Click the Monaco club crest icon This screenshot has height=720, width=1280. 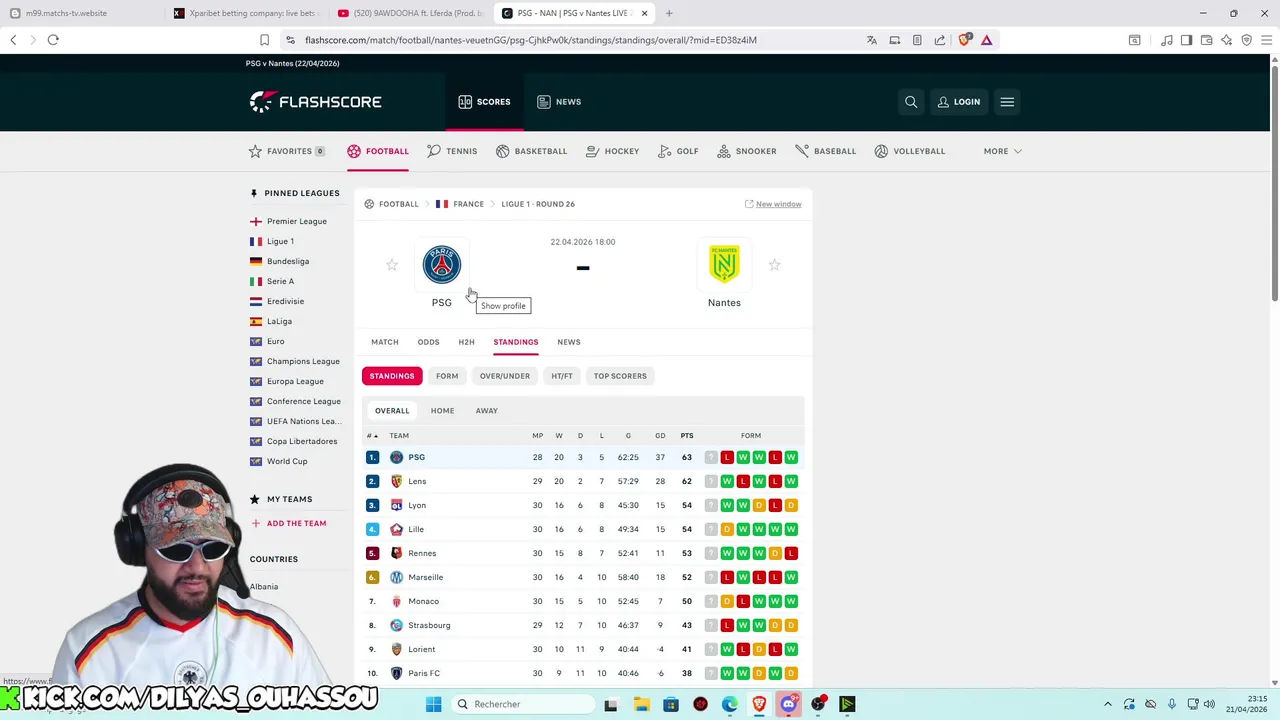click(x=397, y=601)
